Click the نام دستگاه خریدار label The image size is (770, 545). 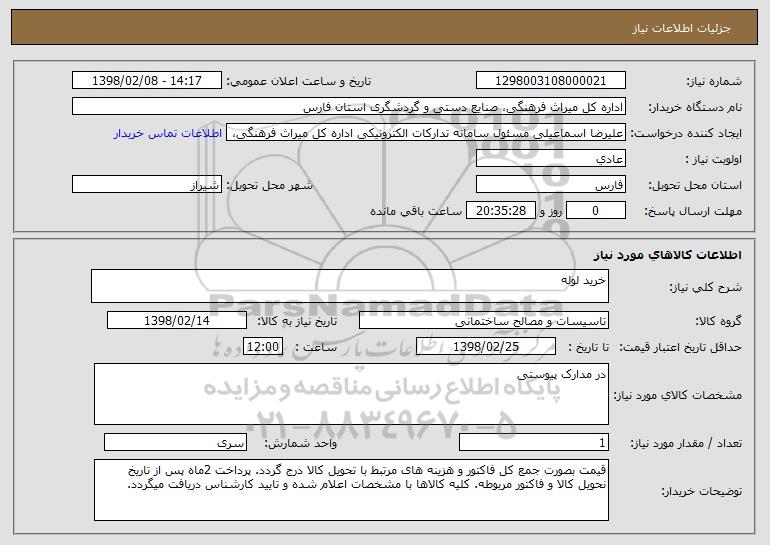[x=695, y=107]
